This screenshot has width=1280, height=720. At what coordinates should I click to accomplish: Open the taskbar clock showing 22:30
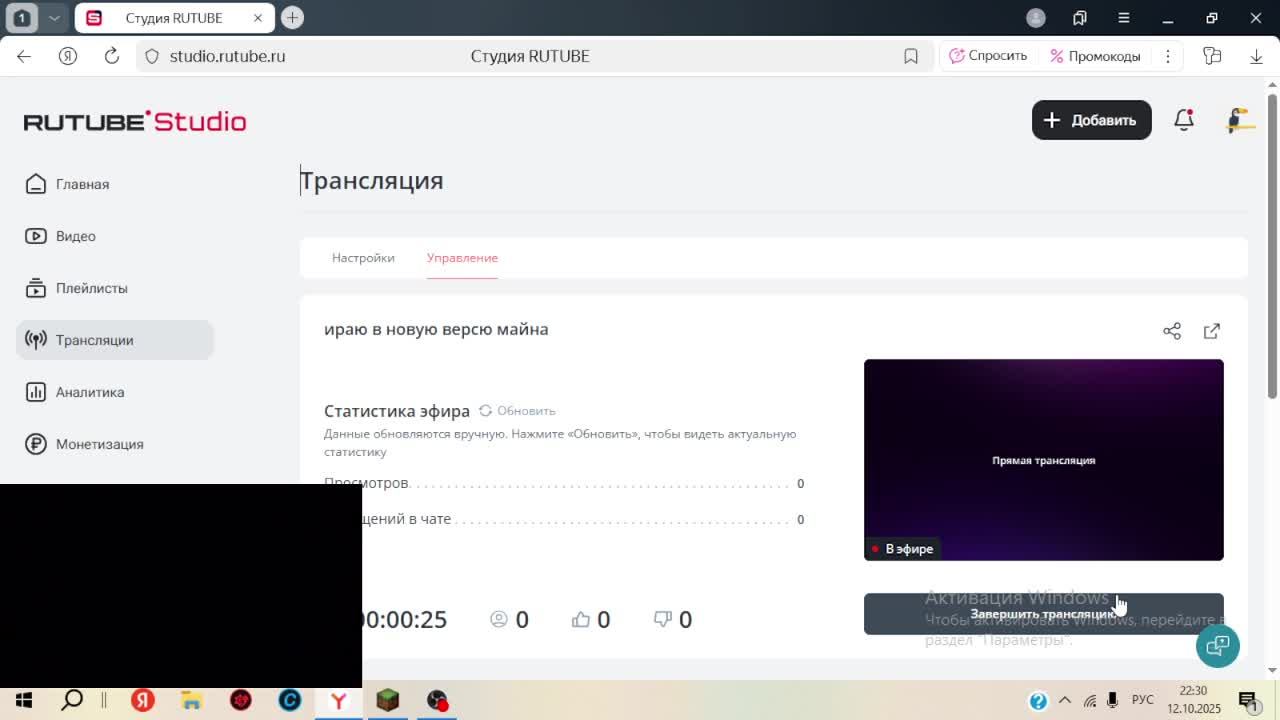click(x=1194, y=700)
